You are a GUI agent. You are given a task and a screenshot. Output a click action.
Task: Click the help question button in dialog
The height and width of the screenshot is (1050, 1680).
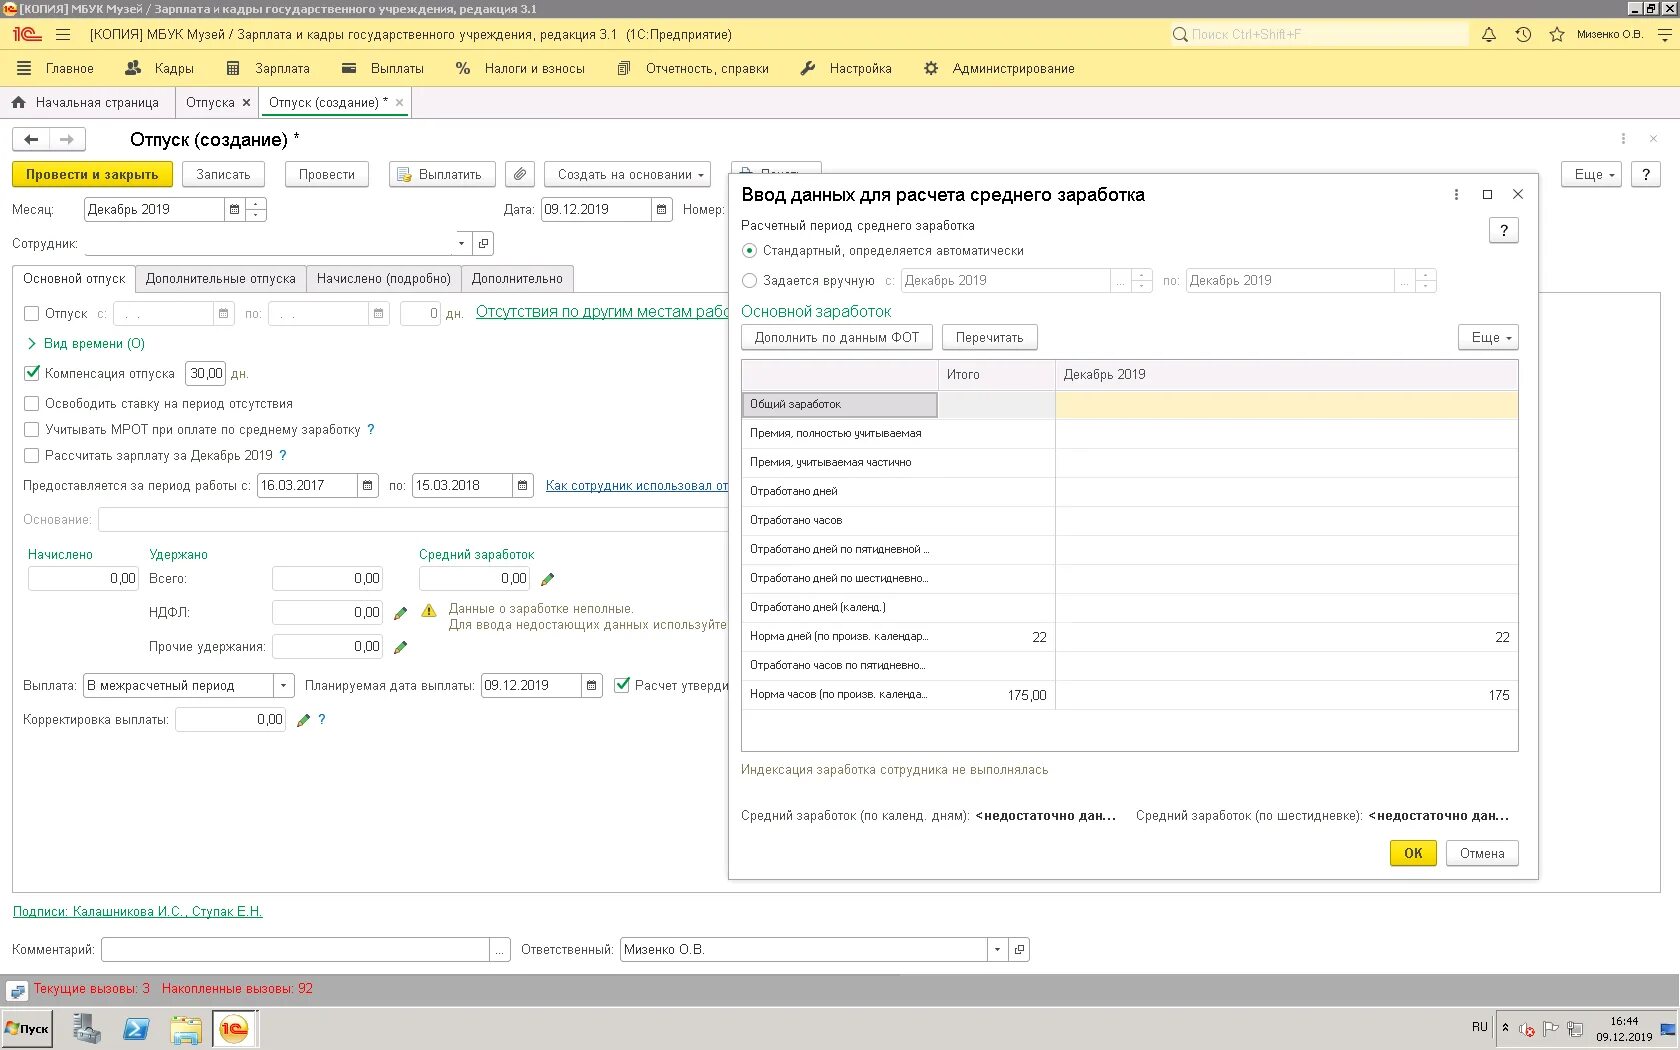[x=1504, y=231]
